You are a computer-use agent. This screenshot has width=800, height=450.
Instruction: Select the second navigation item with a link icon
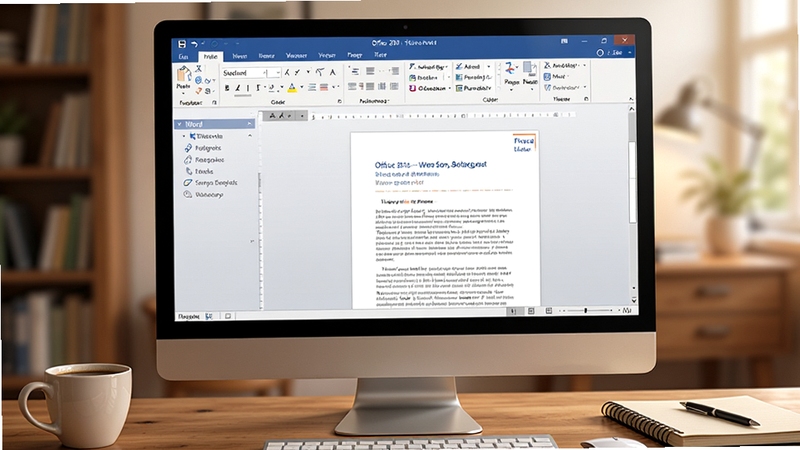(203, 148)
